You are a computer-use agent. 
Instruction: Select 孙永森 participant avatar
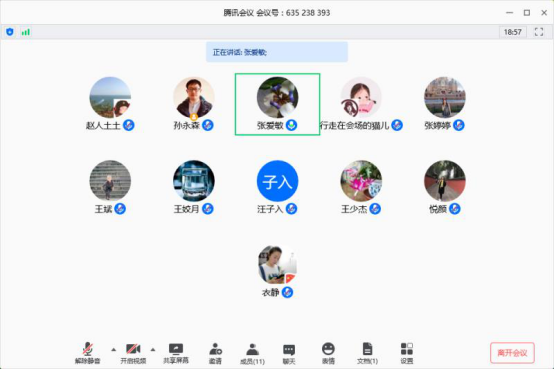(194, 97)
